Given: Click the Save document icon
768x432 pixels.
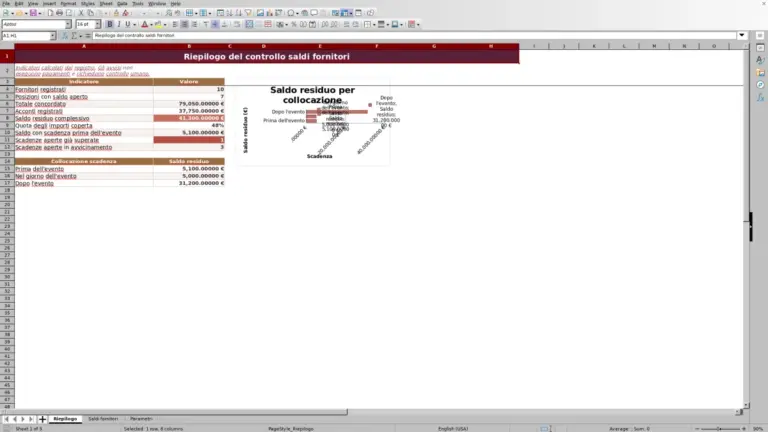Looking at the screenshot, I should click(33, 13).
